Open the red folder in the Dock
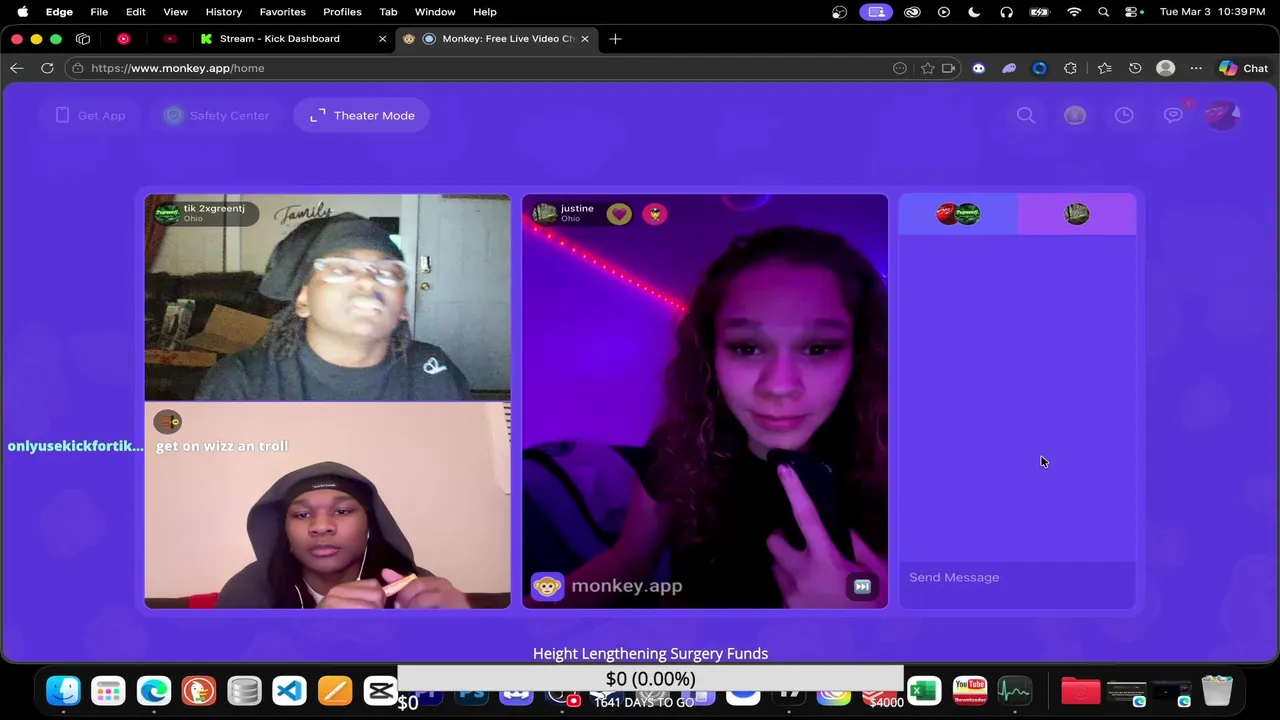The image size is (1280, 720). pyautogui.click(x=1081, y=691)
